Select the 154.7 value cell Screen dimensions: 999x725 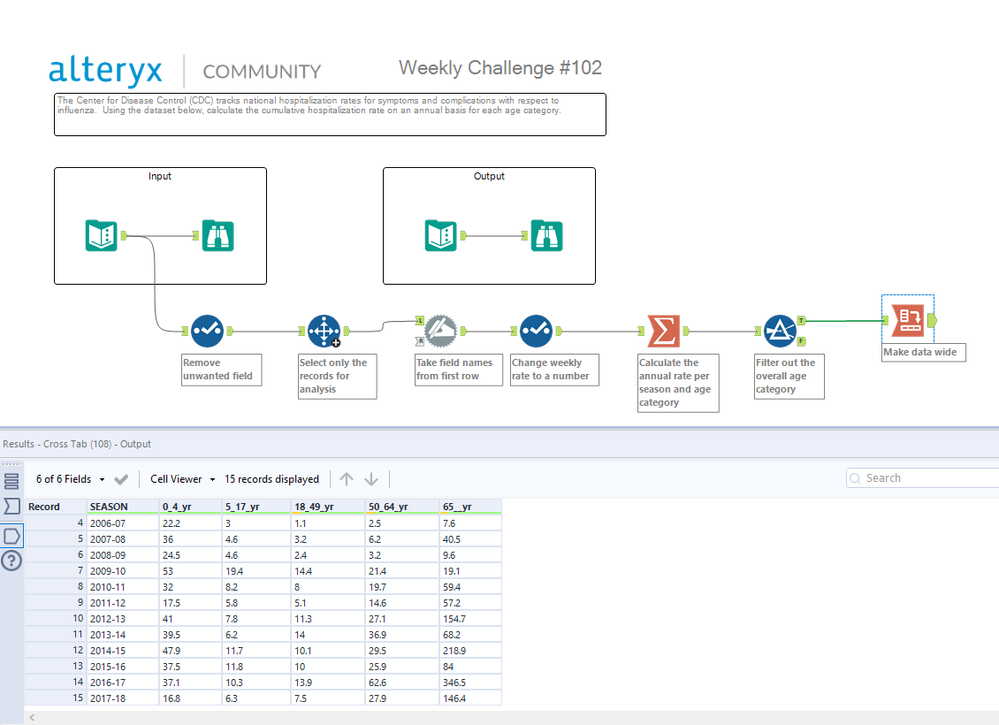pyautogui.click(x=471, y=619)
